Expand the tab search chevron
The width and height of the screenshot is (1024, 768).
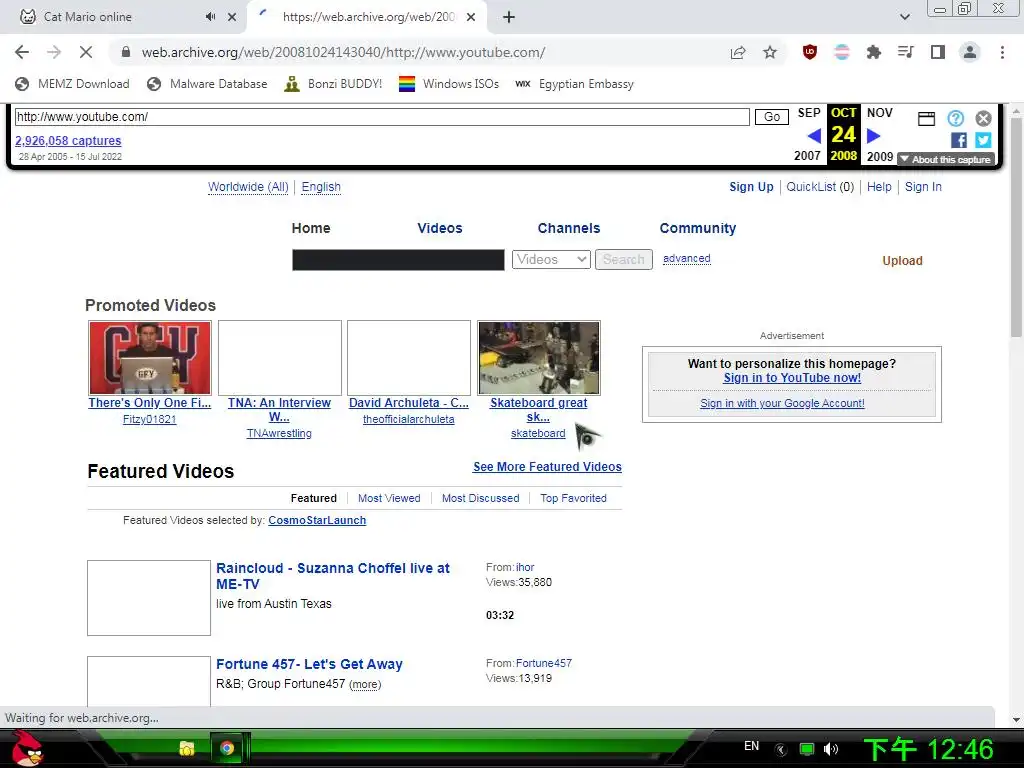[904, 17]
